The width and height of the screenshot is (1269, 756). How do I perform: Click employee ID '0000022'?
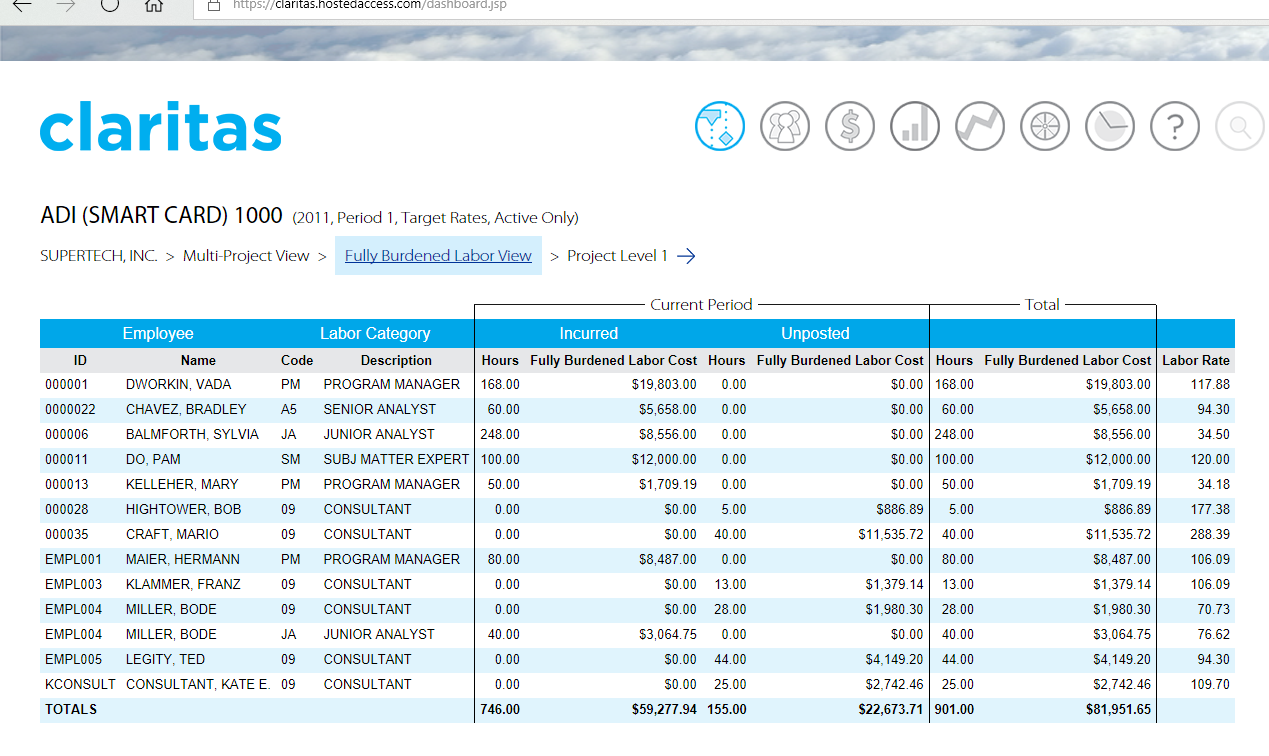(x=70, y=410)
